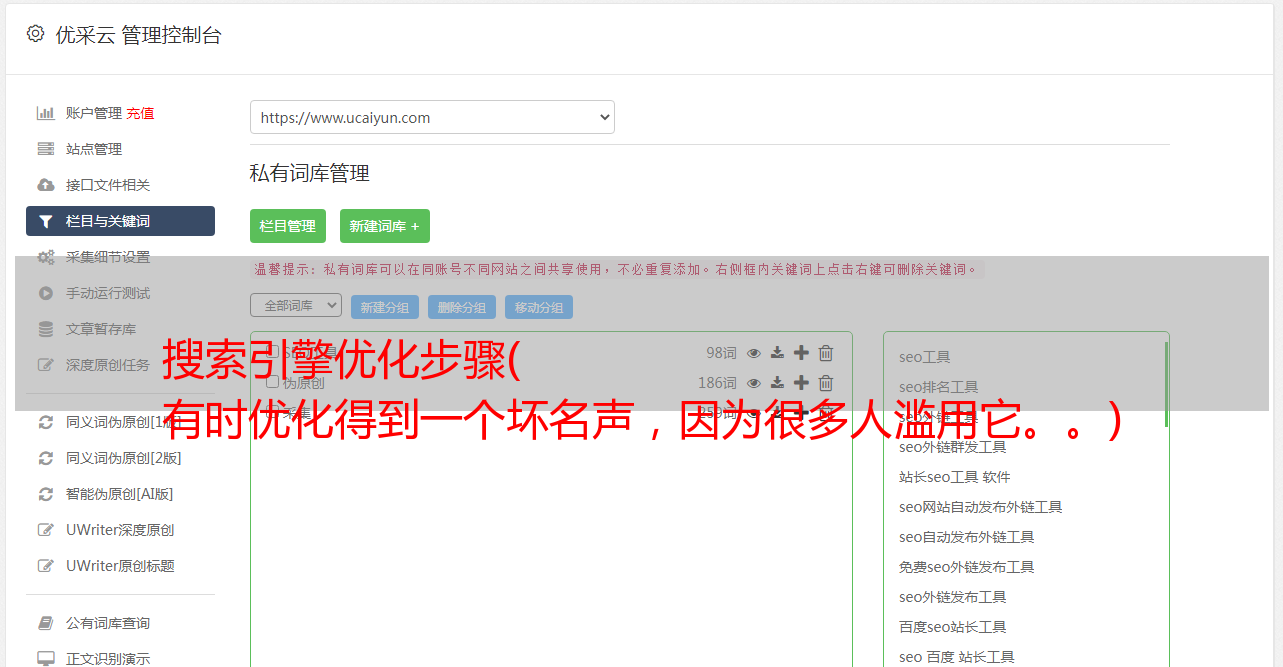Click the green keyword list scrollbar

1166,384
